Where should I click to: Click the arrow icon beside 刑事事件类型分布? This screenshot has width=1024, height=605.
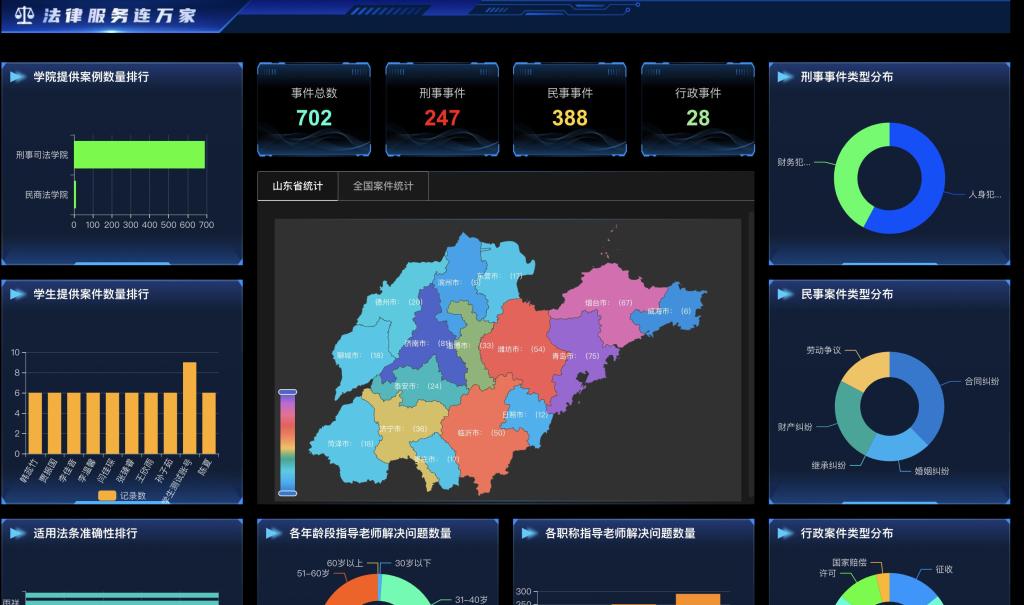pyautogui.click(x=784, y=77)
